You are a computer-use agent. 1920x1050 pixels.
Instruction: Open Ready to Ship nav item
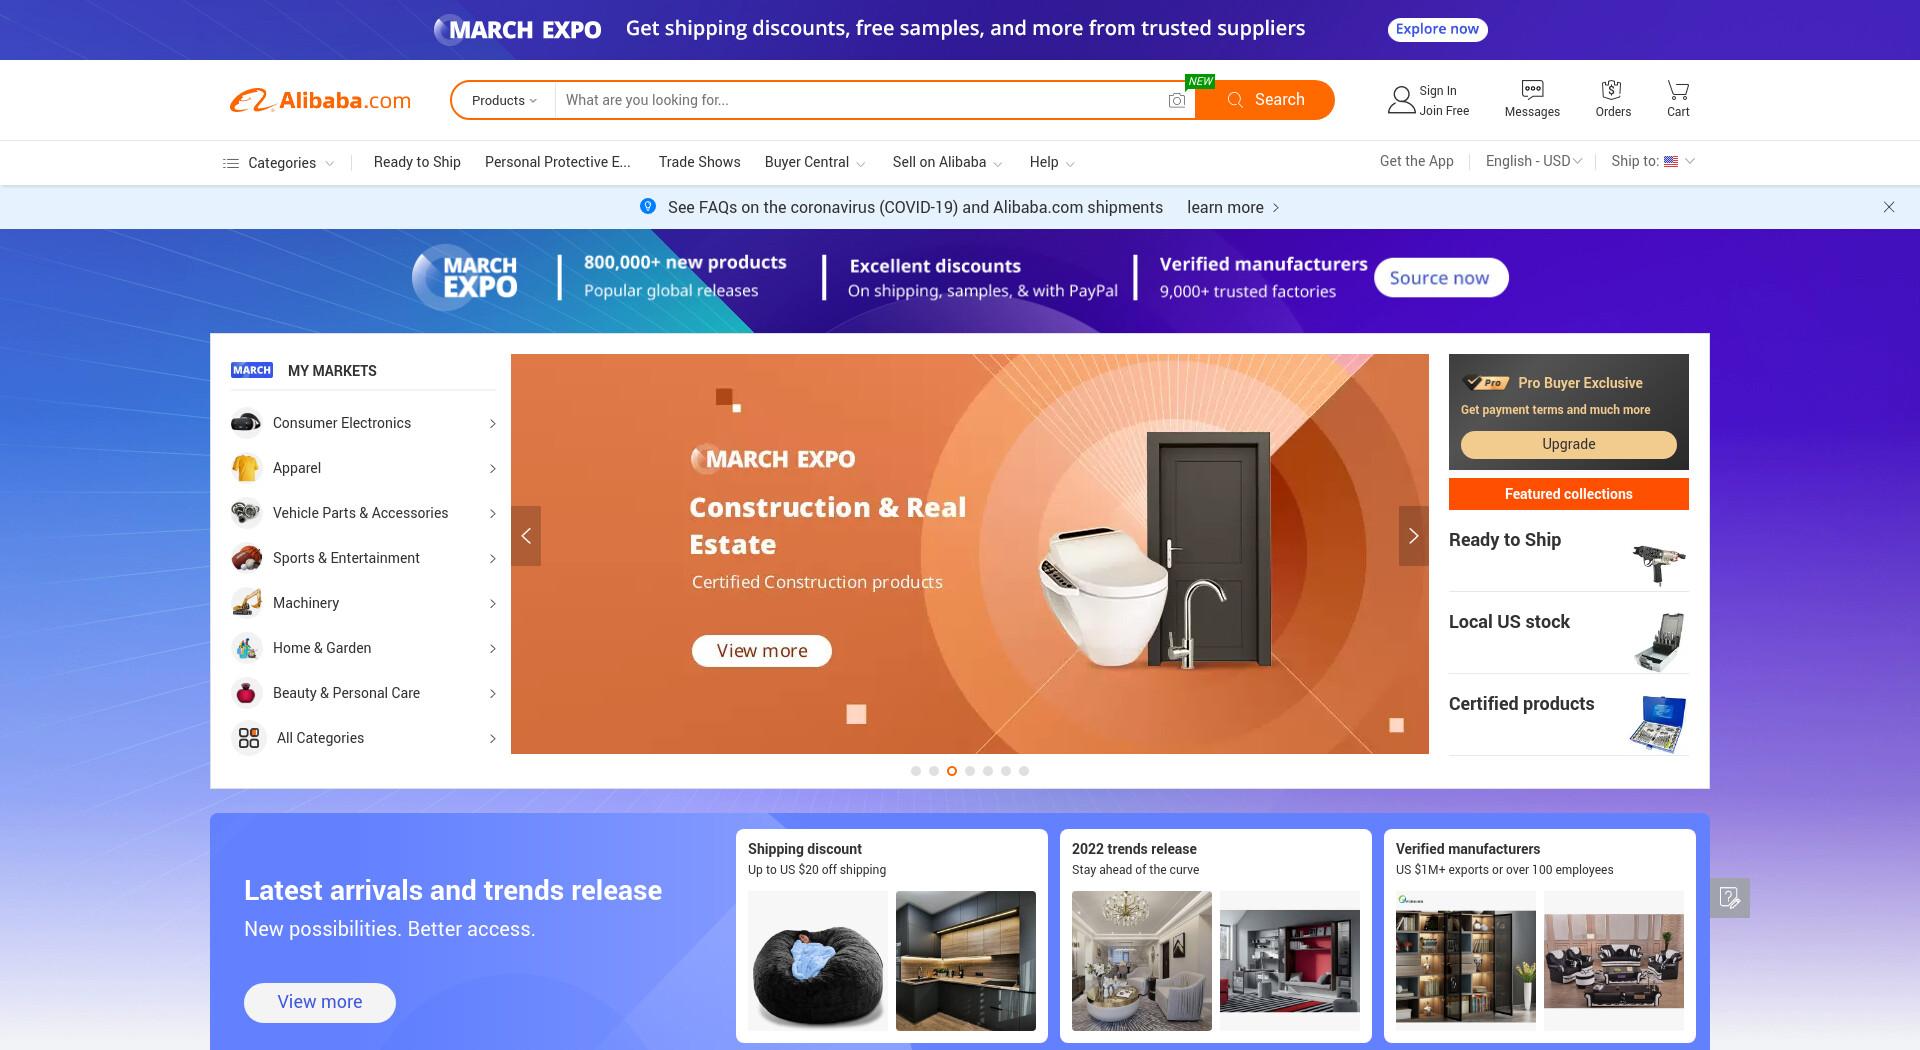[417, 162]
